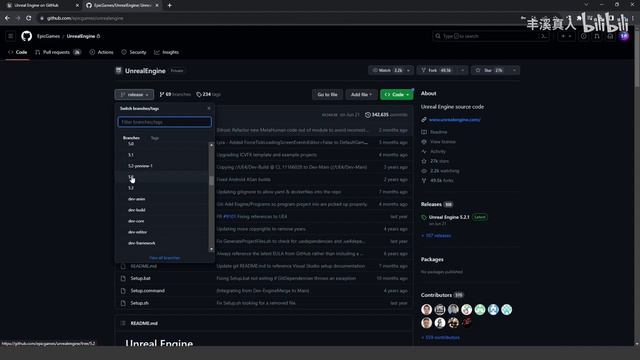This screenshot has width=640, height=360.
Task: Click View all branches link
Action: tap(164, 258)
